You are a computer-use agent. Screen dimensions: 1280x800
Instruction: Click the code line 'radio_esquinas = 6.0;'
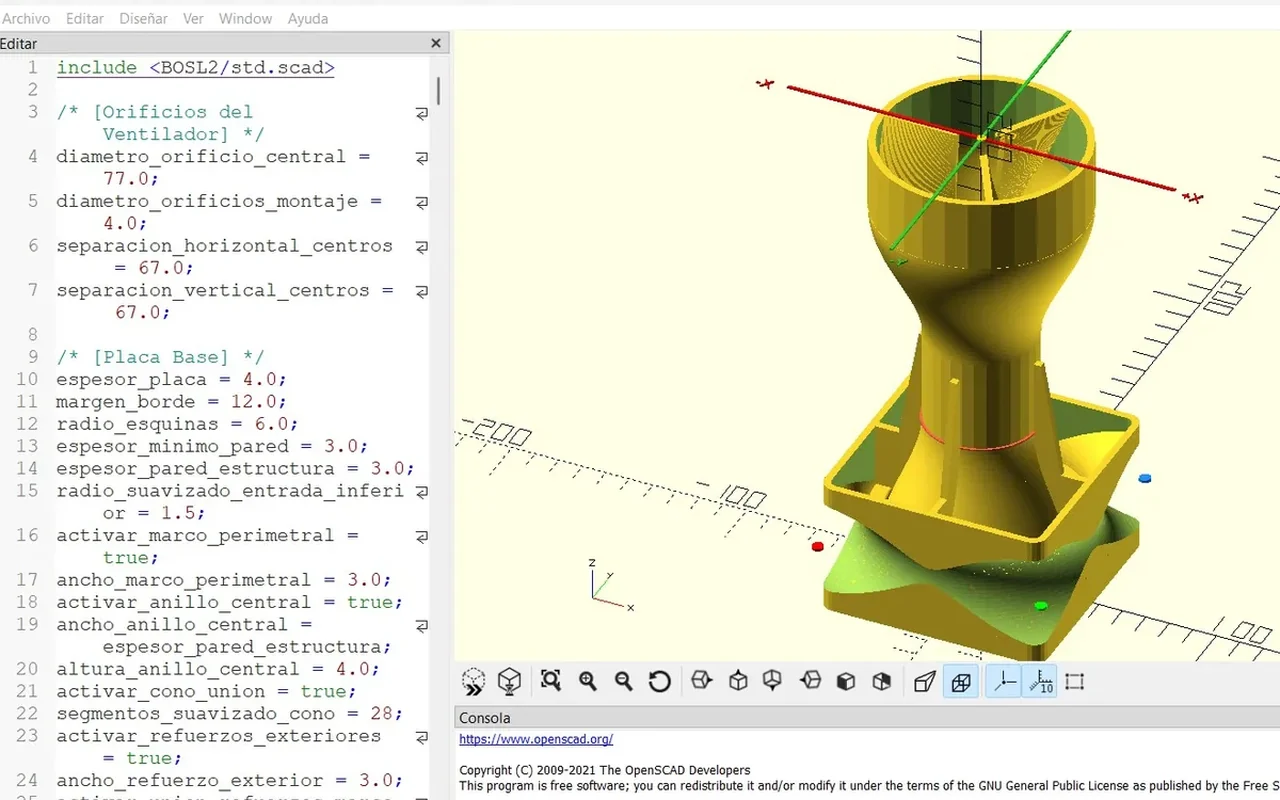[x=177, y=424]
